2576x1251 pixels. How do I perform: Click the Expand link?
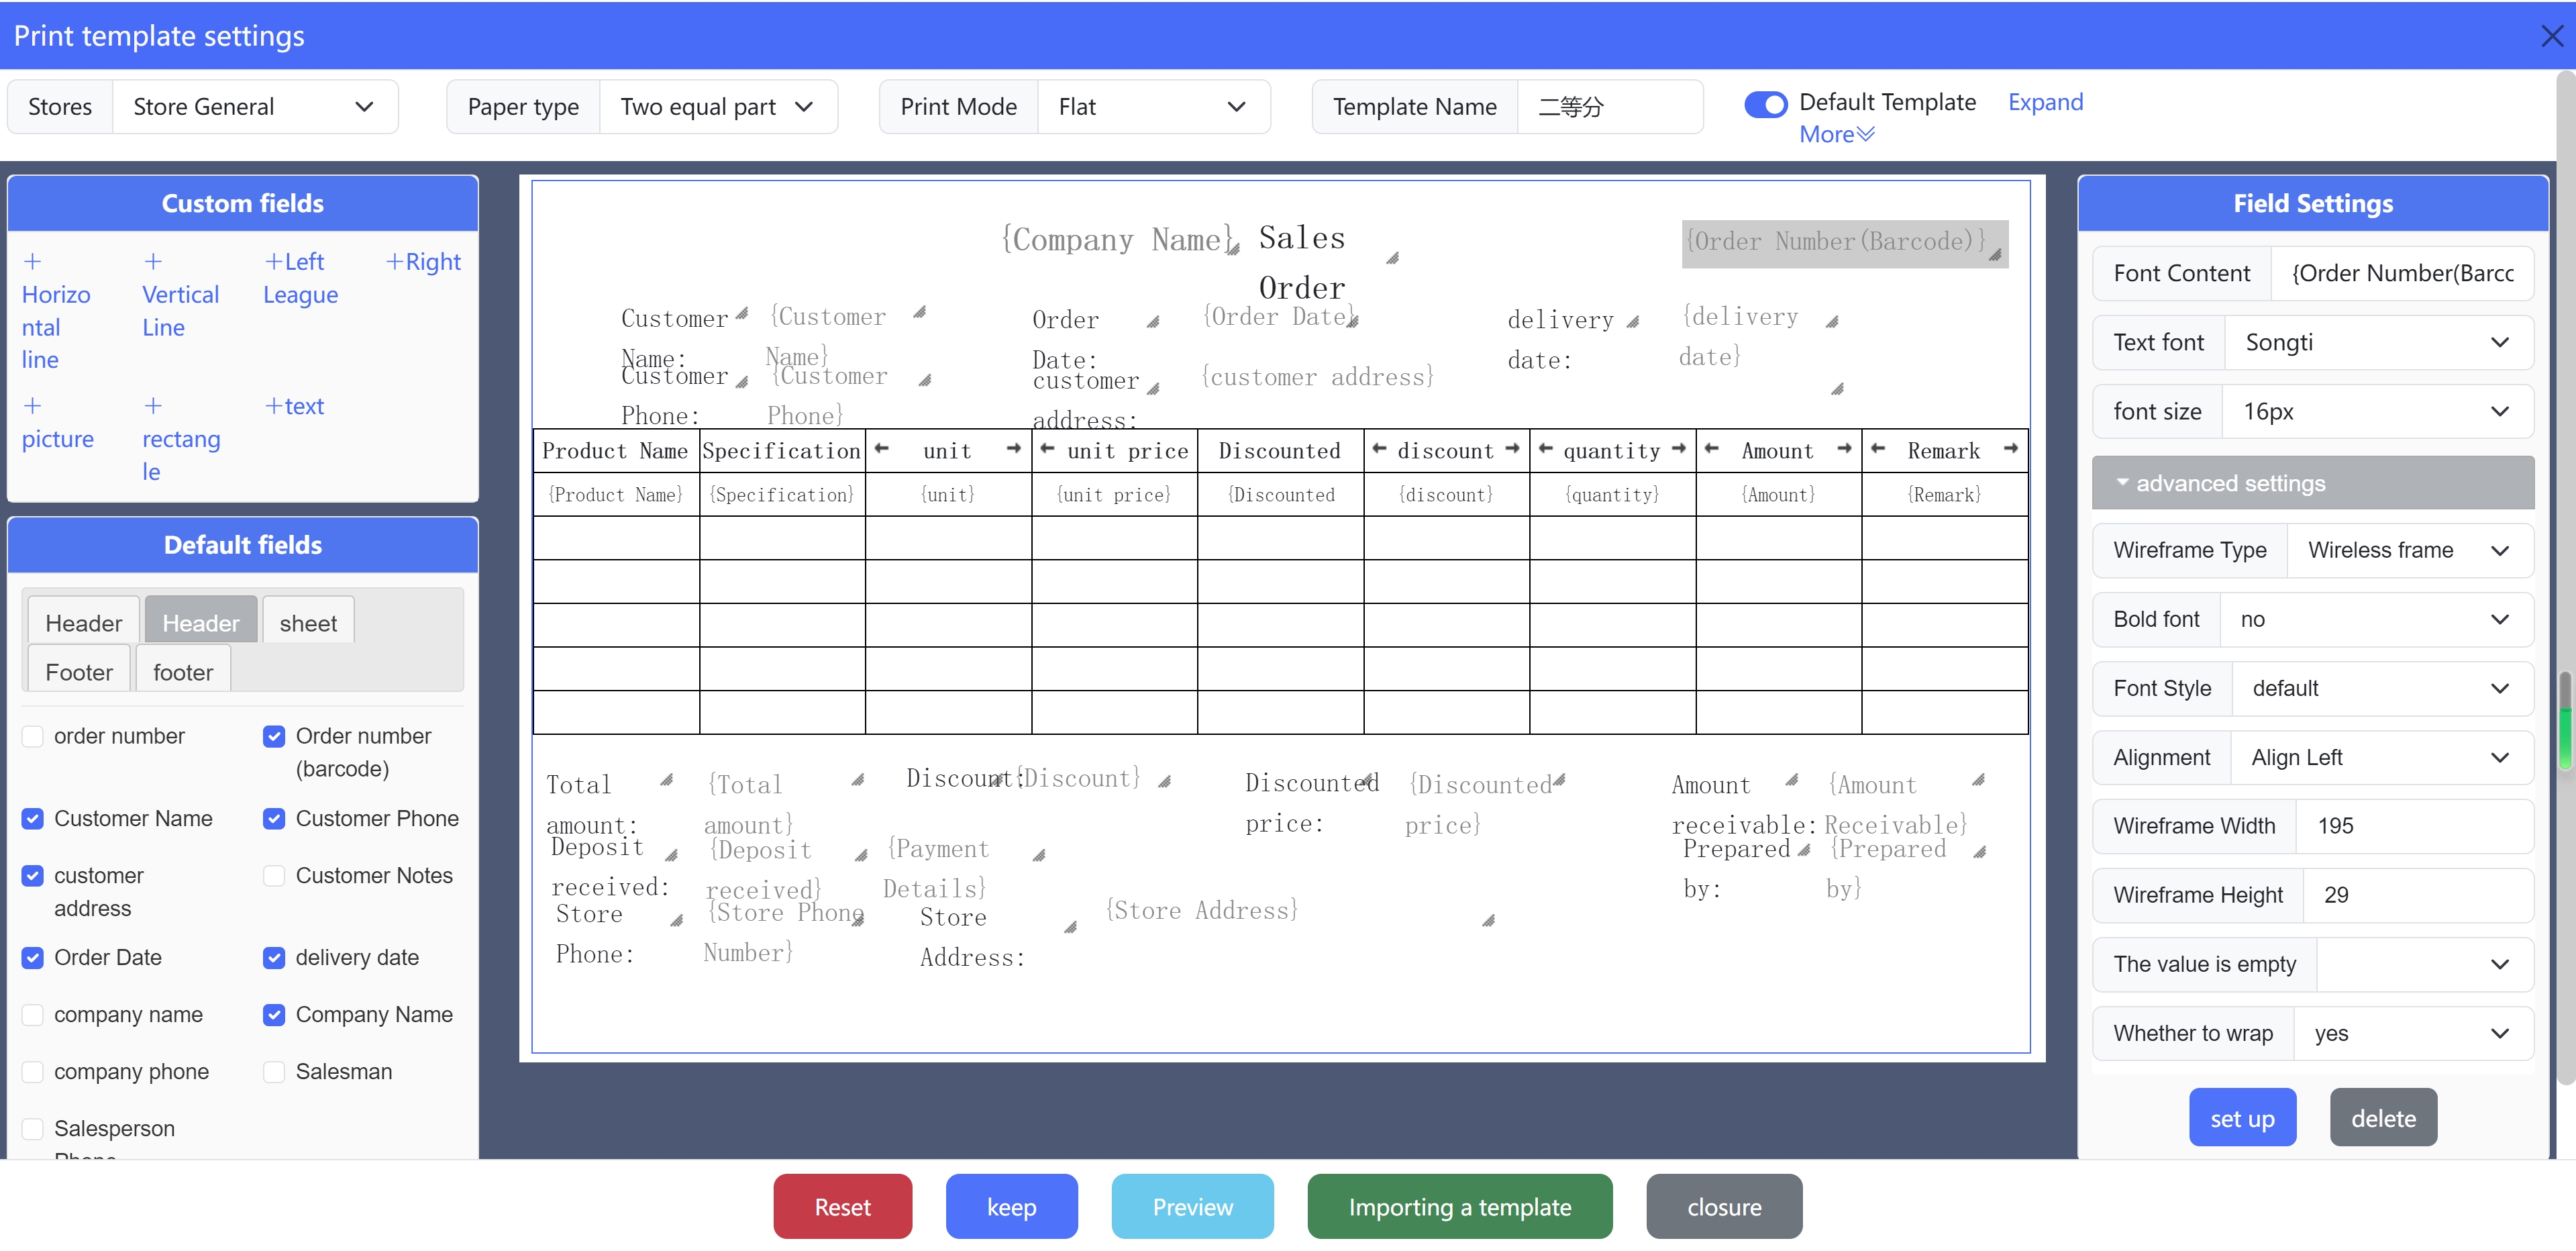click(2044, 102)
